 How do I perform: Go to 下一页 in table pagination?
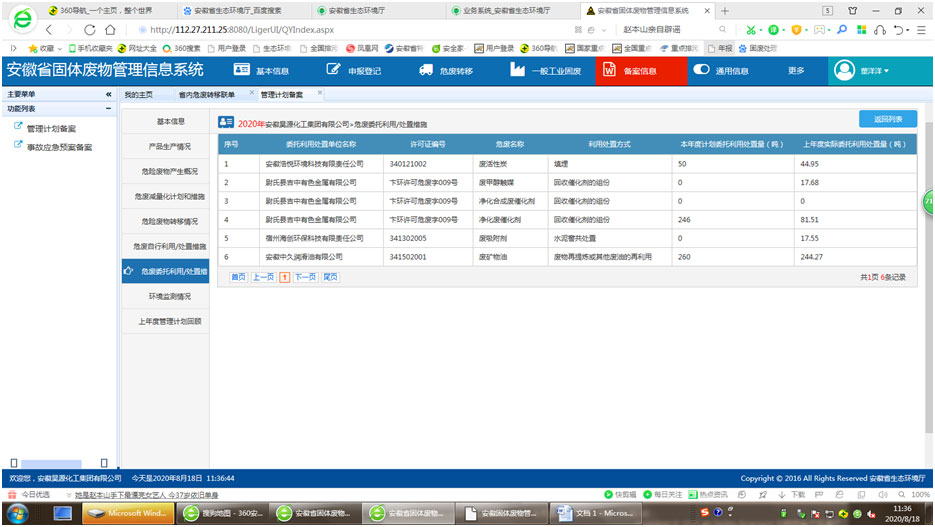coord(305,277)
